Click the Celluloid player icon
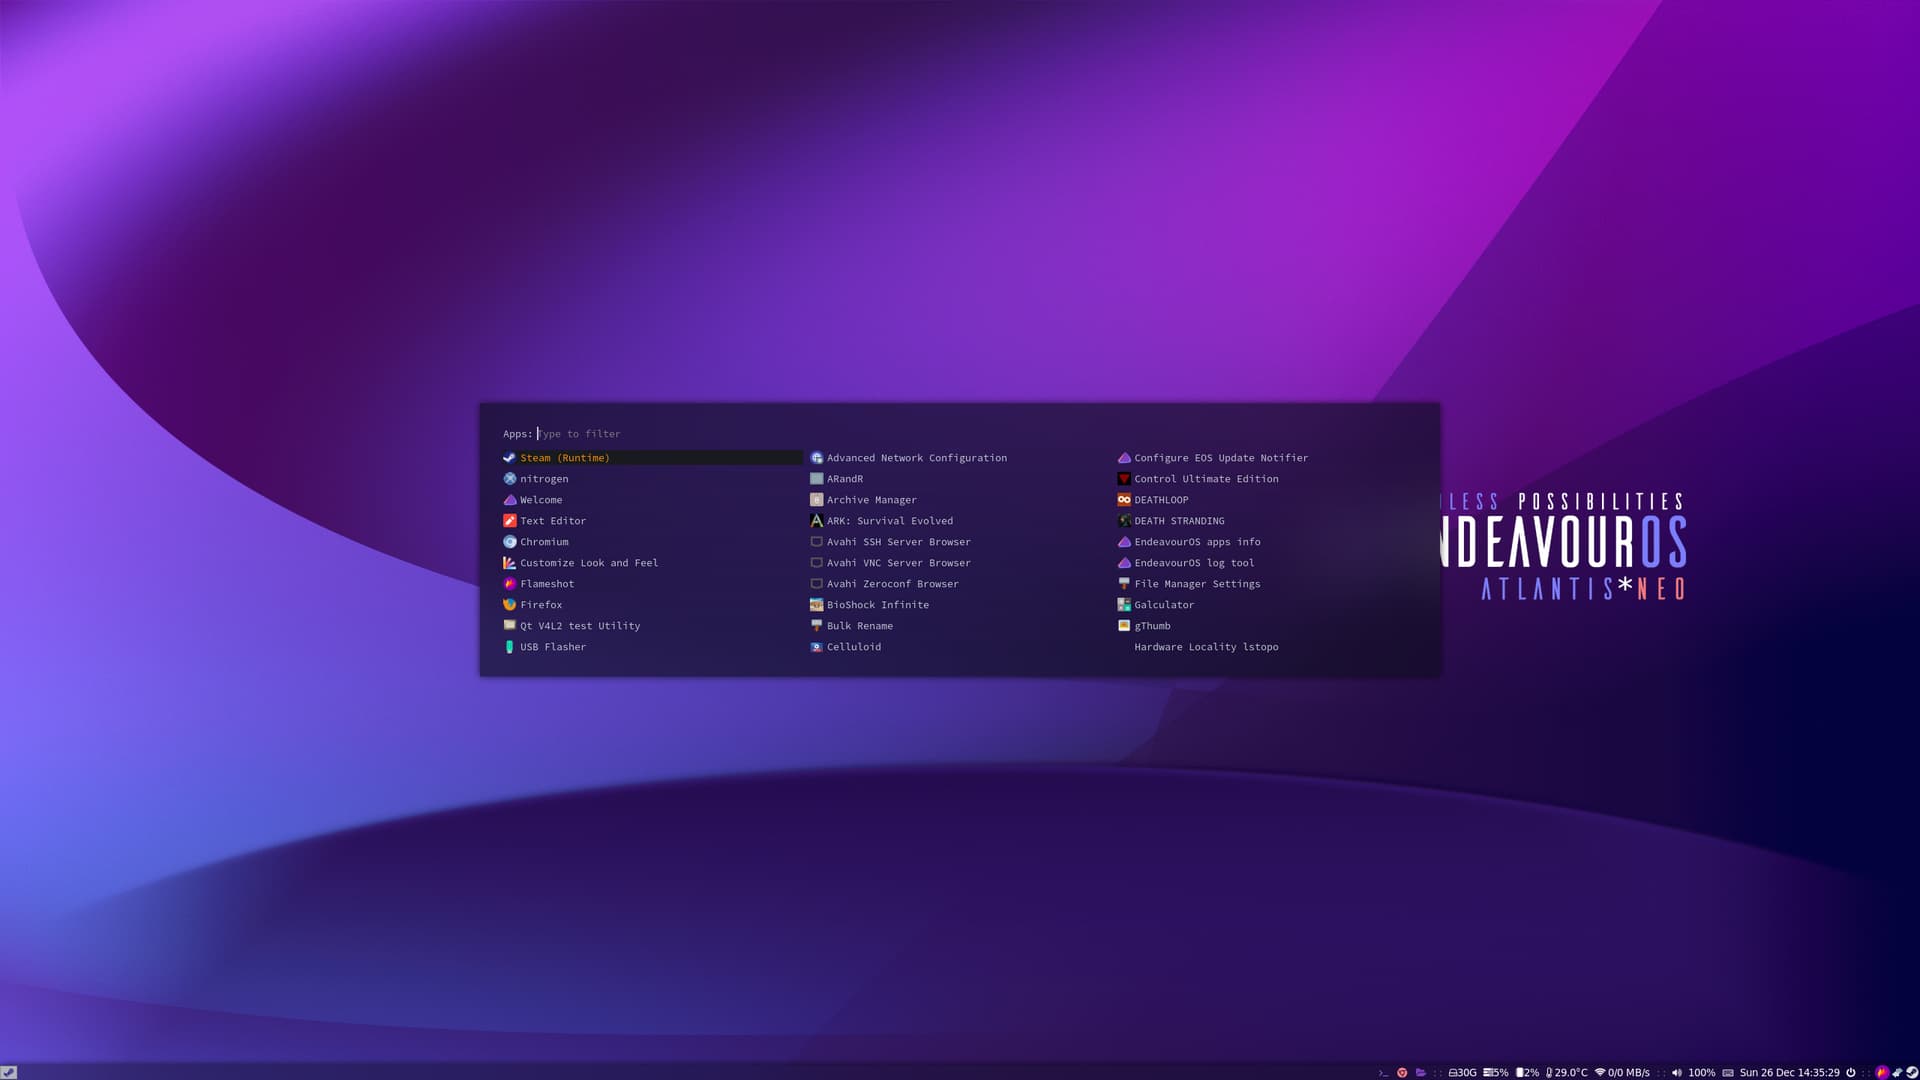Viewport: 1920px width, 1080px height. pos(816,647)
